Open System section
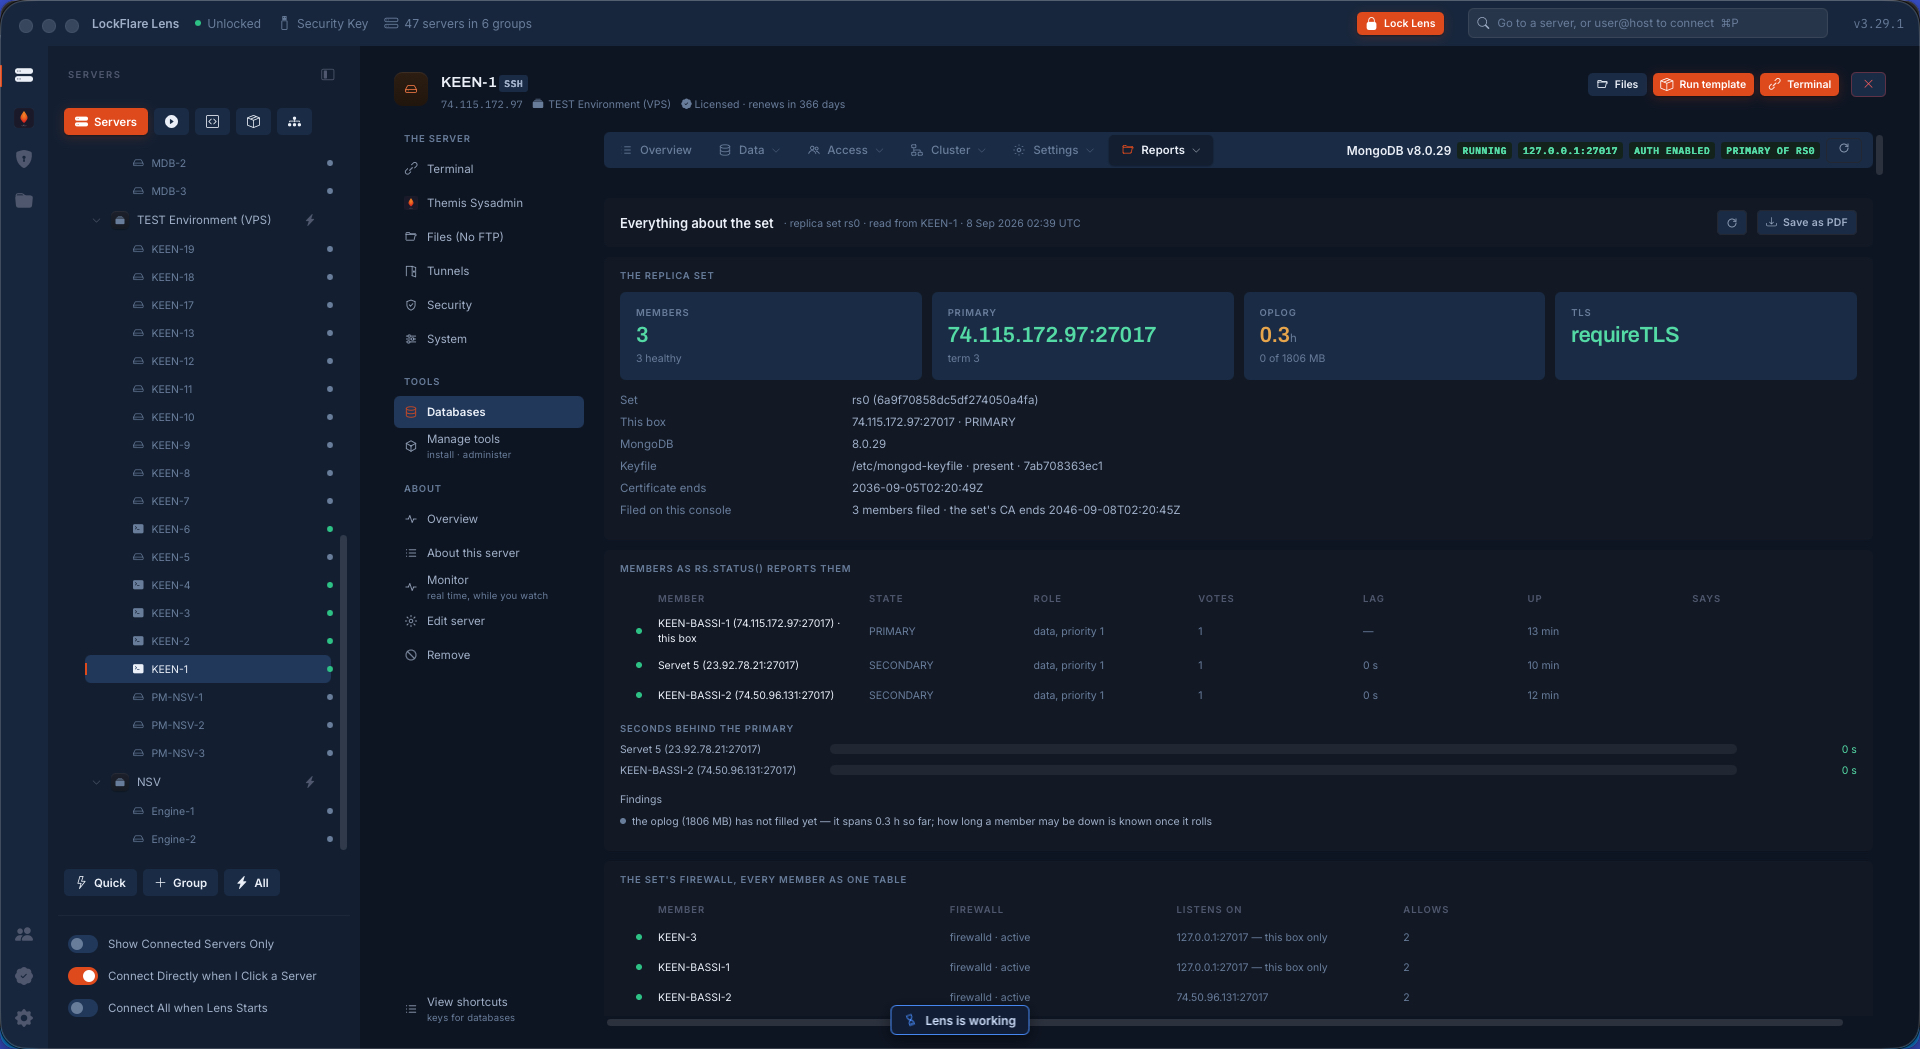 coord(489,339)
